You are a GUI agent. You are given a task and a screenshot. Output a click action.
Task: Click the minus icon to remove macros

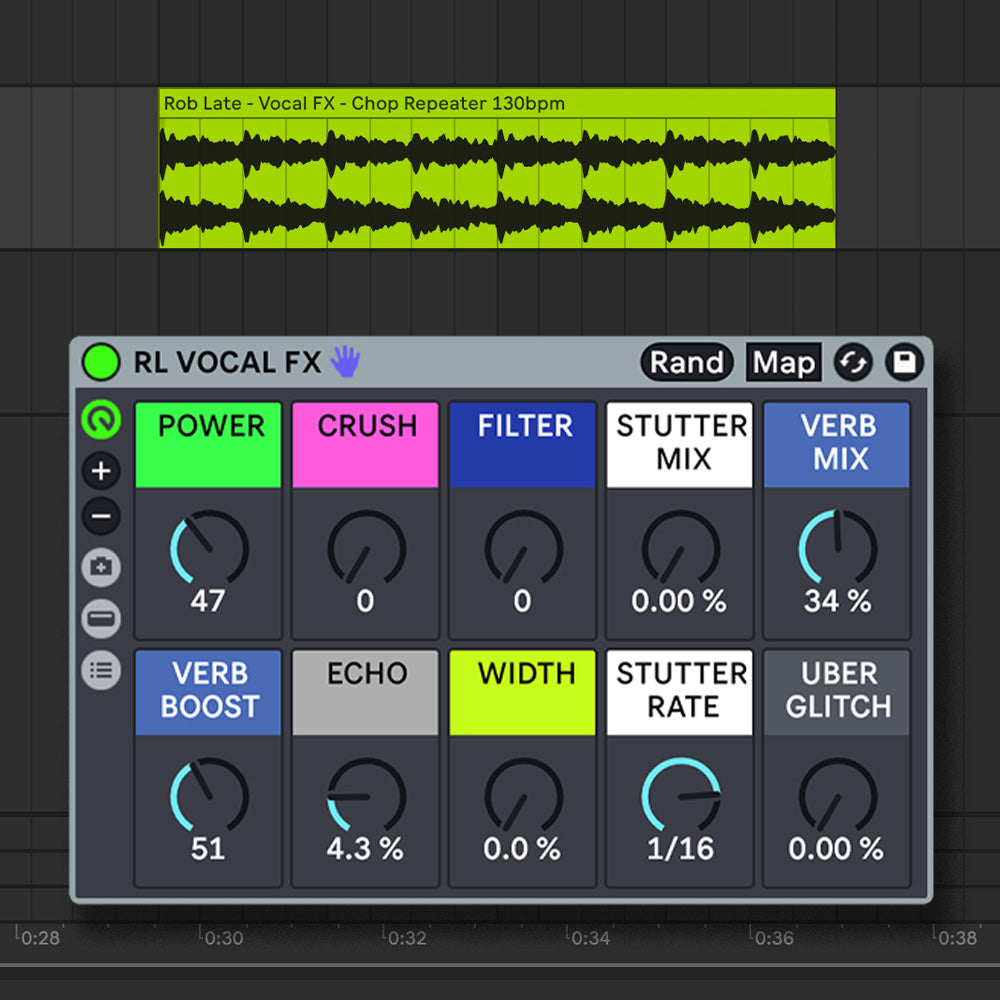tap(101, 517)
